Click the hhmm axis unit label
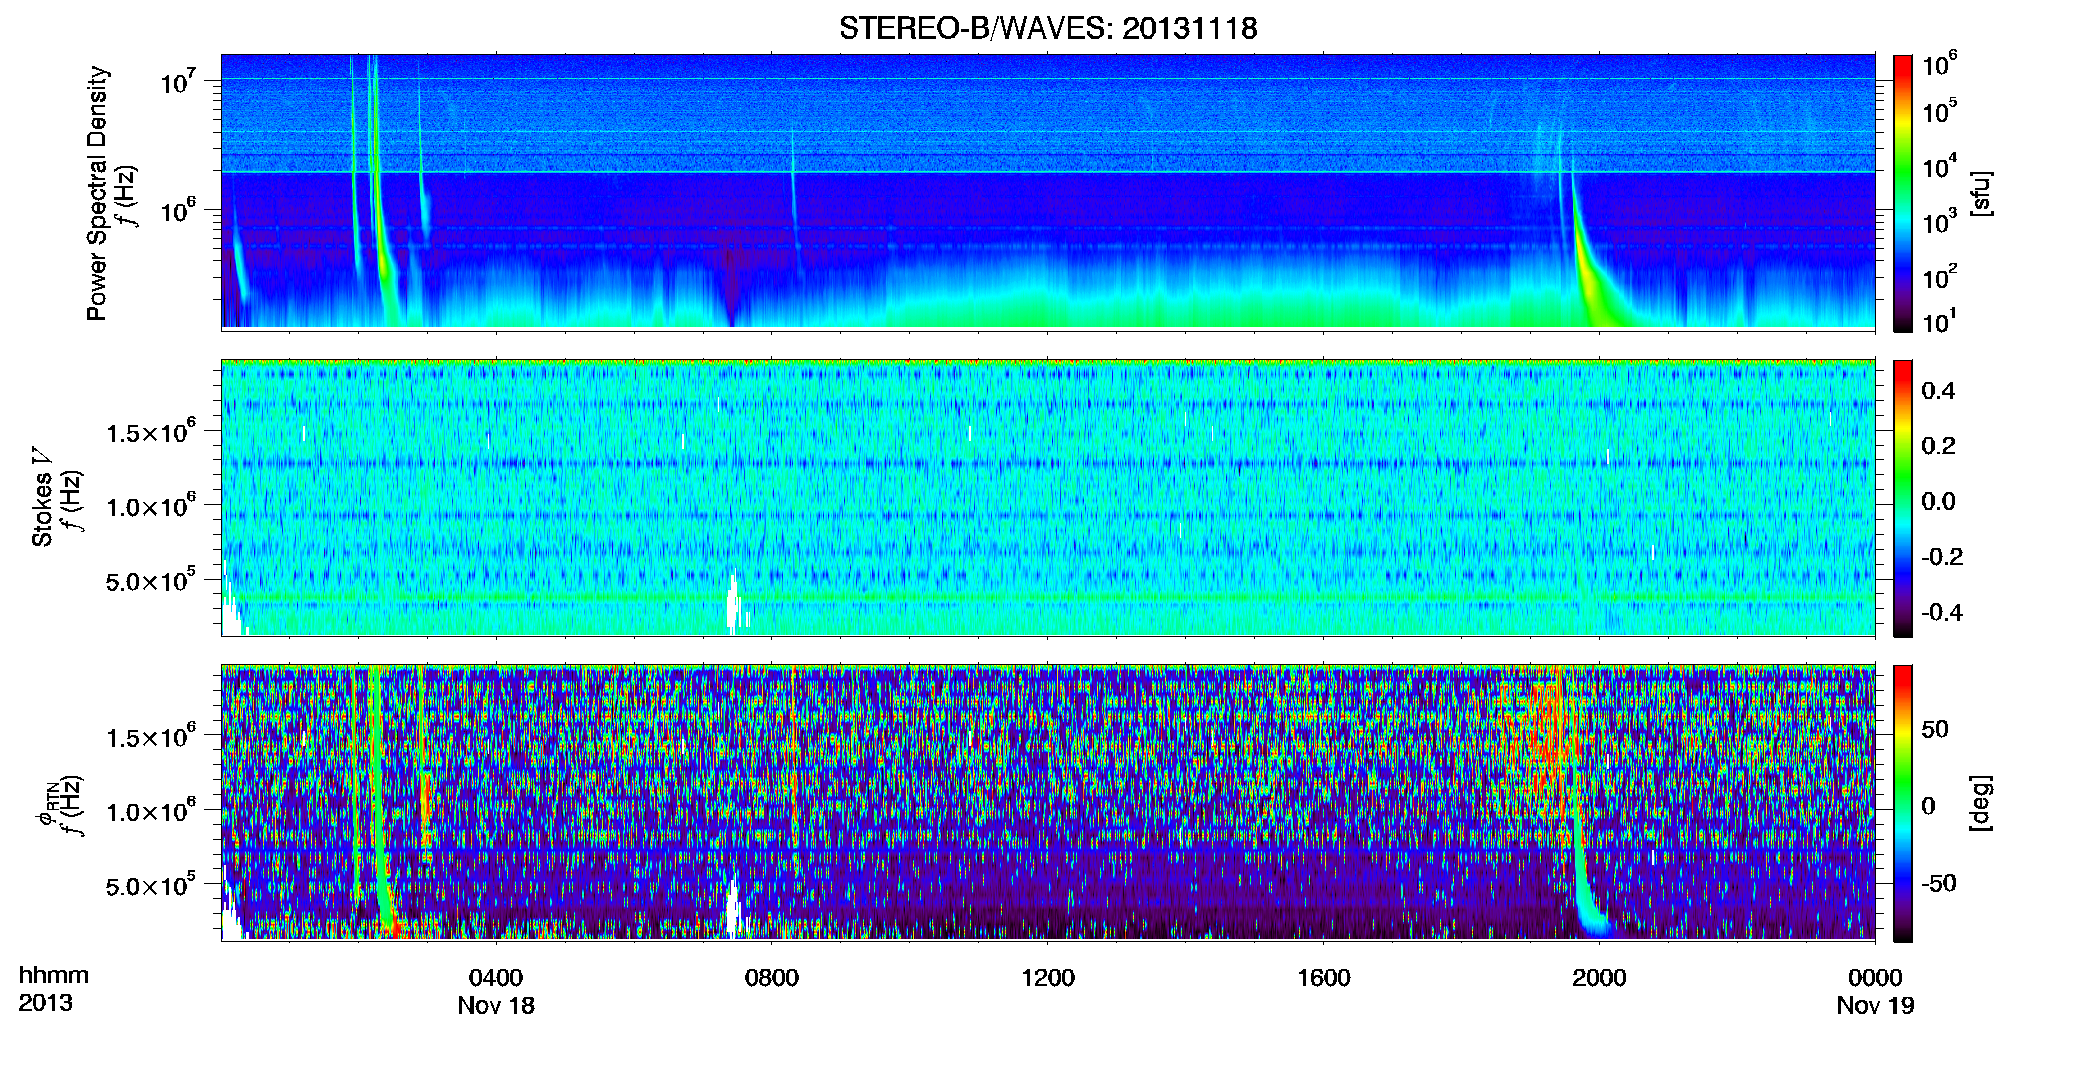This screenshot has width=2096, height=1080. [x=53, y=975]
